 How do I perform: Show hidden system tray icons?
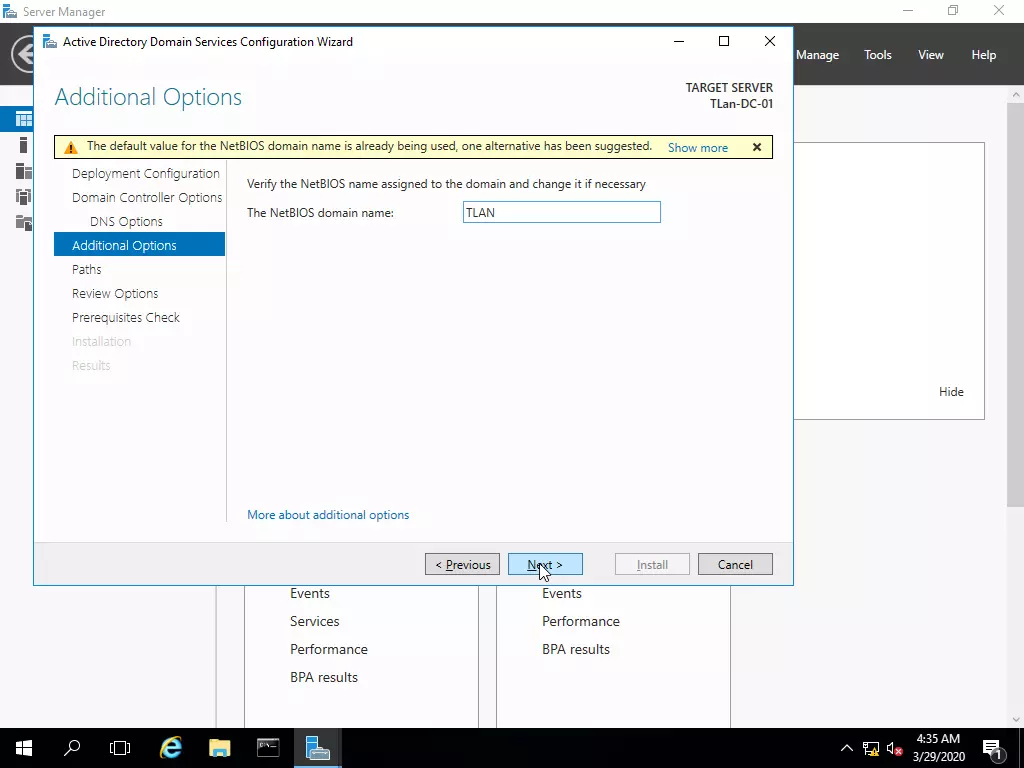point(846,748)
